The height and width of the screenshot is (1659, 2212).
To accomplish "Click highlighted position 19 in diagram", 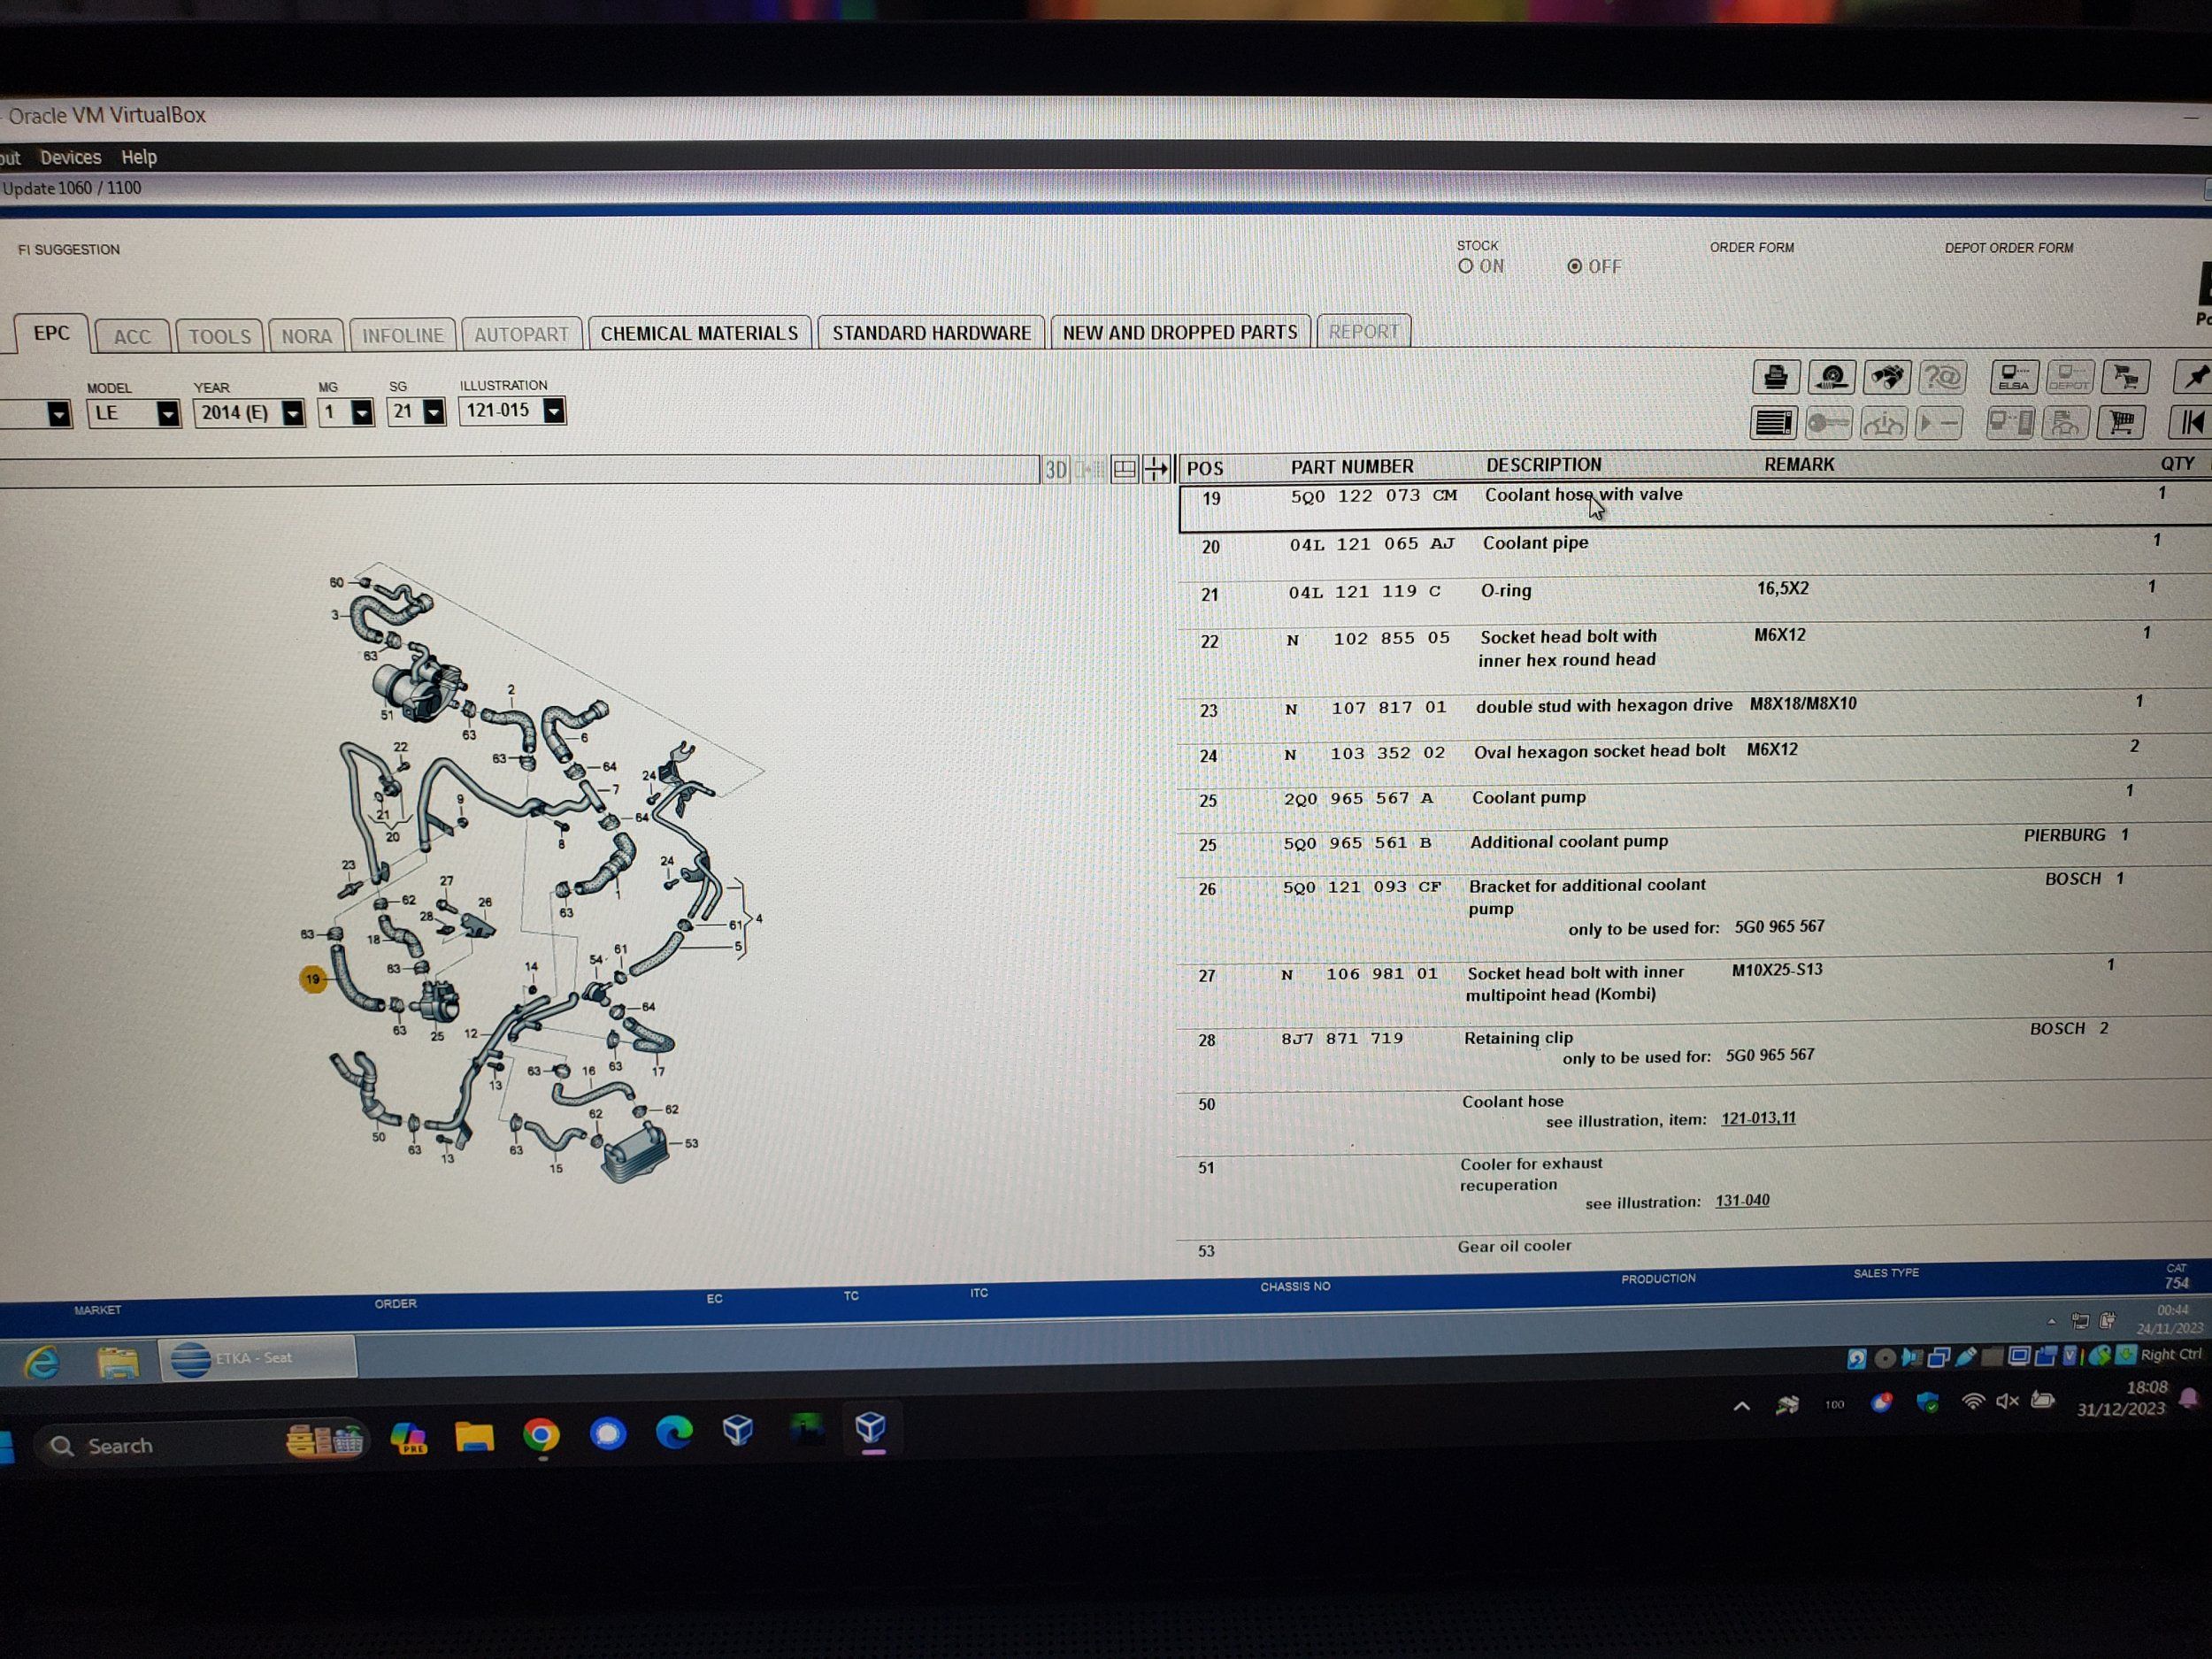I will tap(313, 979).
